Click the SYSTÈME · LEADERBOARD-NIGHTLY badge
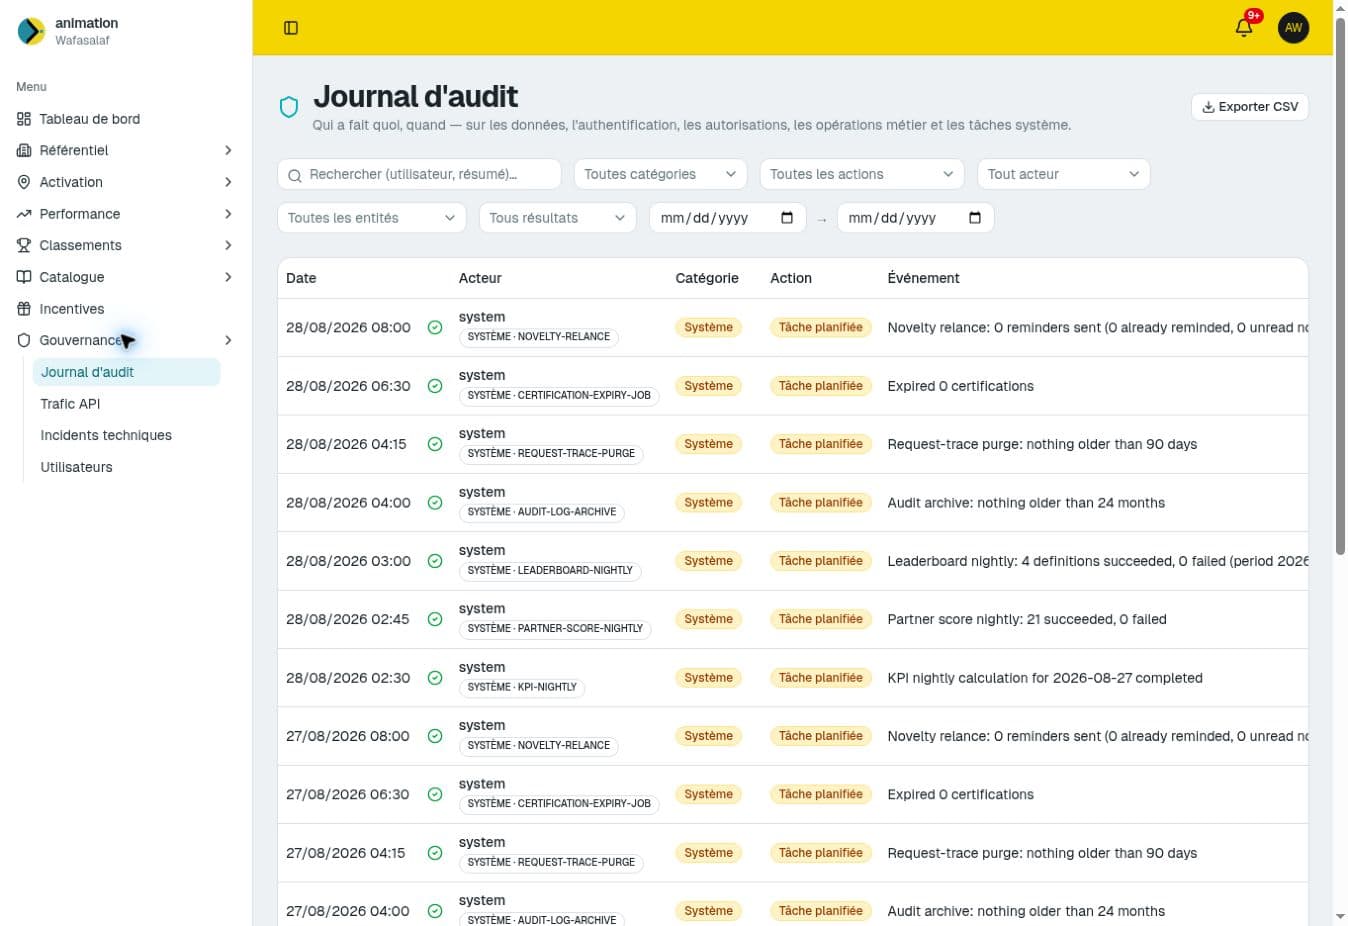 click(550, 570)
